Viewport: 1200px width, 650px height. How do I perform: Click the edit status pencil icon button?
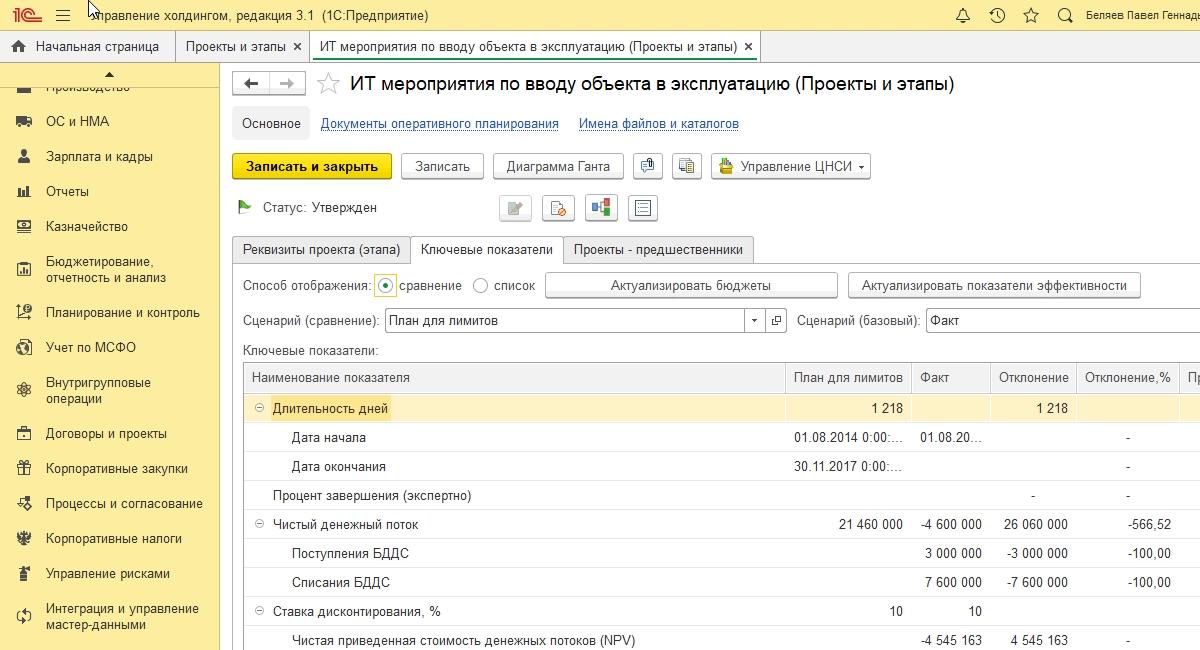pos(515,208)
